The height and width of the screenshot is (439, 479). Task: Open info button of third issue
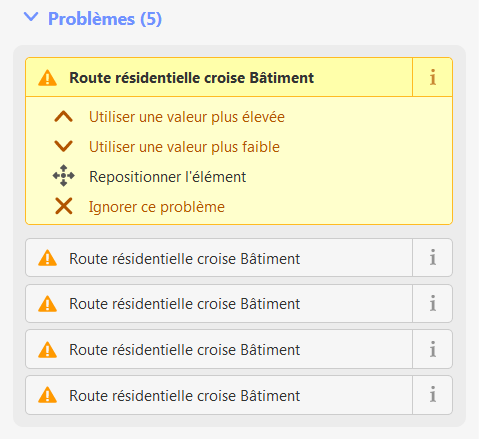pos(432,303)
